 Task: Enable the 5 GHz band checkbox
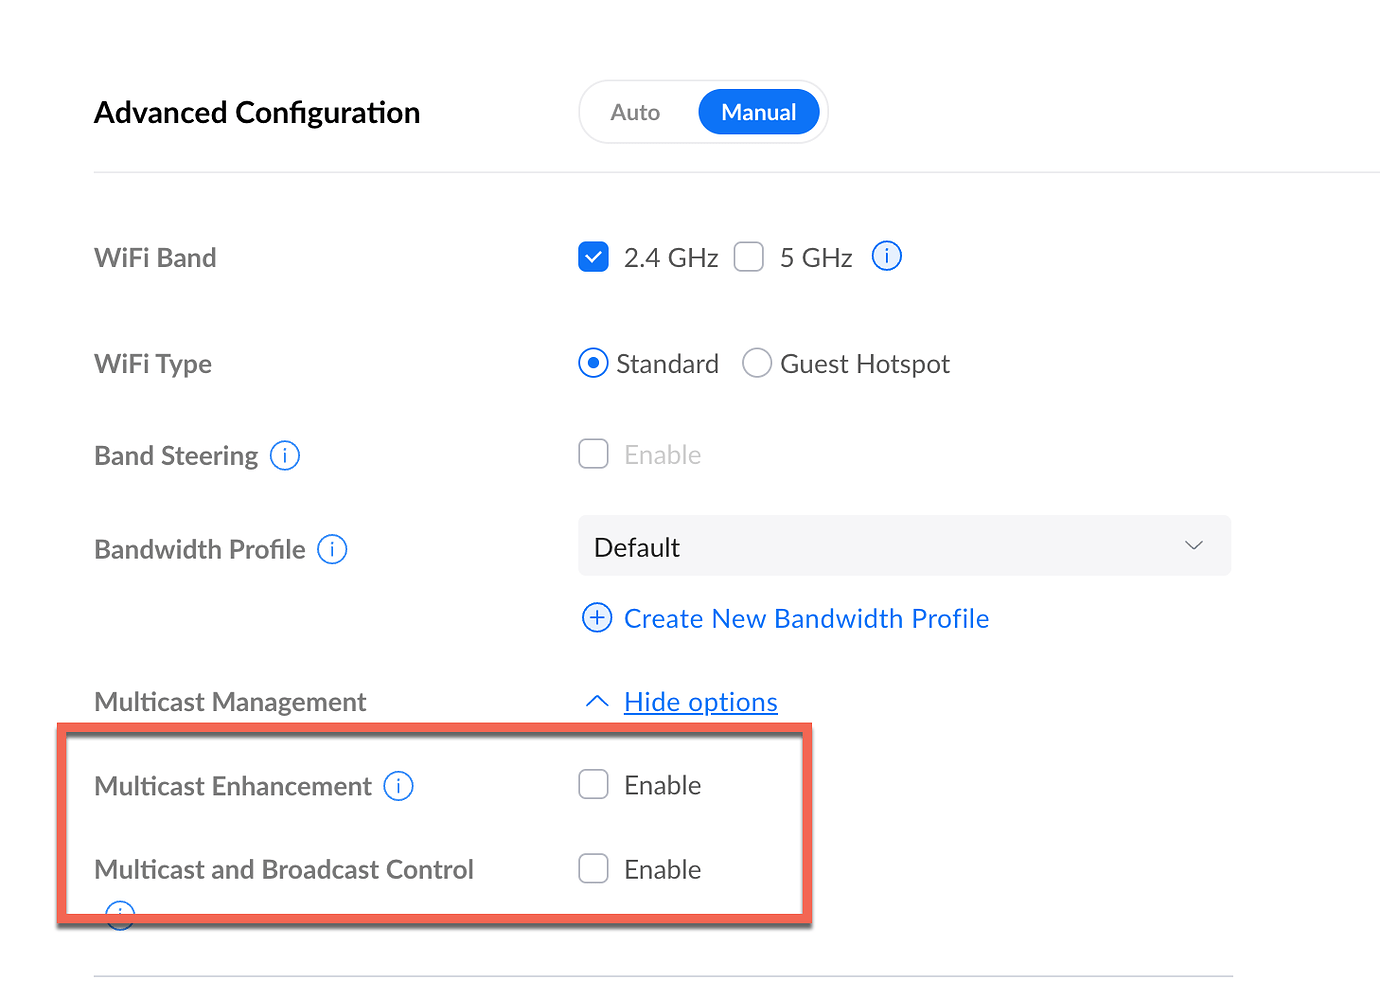tap(749, 257)
